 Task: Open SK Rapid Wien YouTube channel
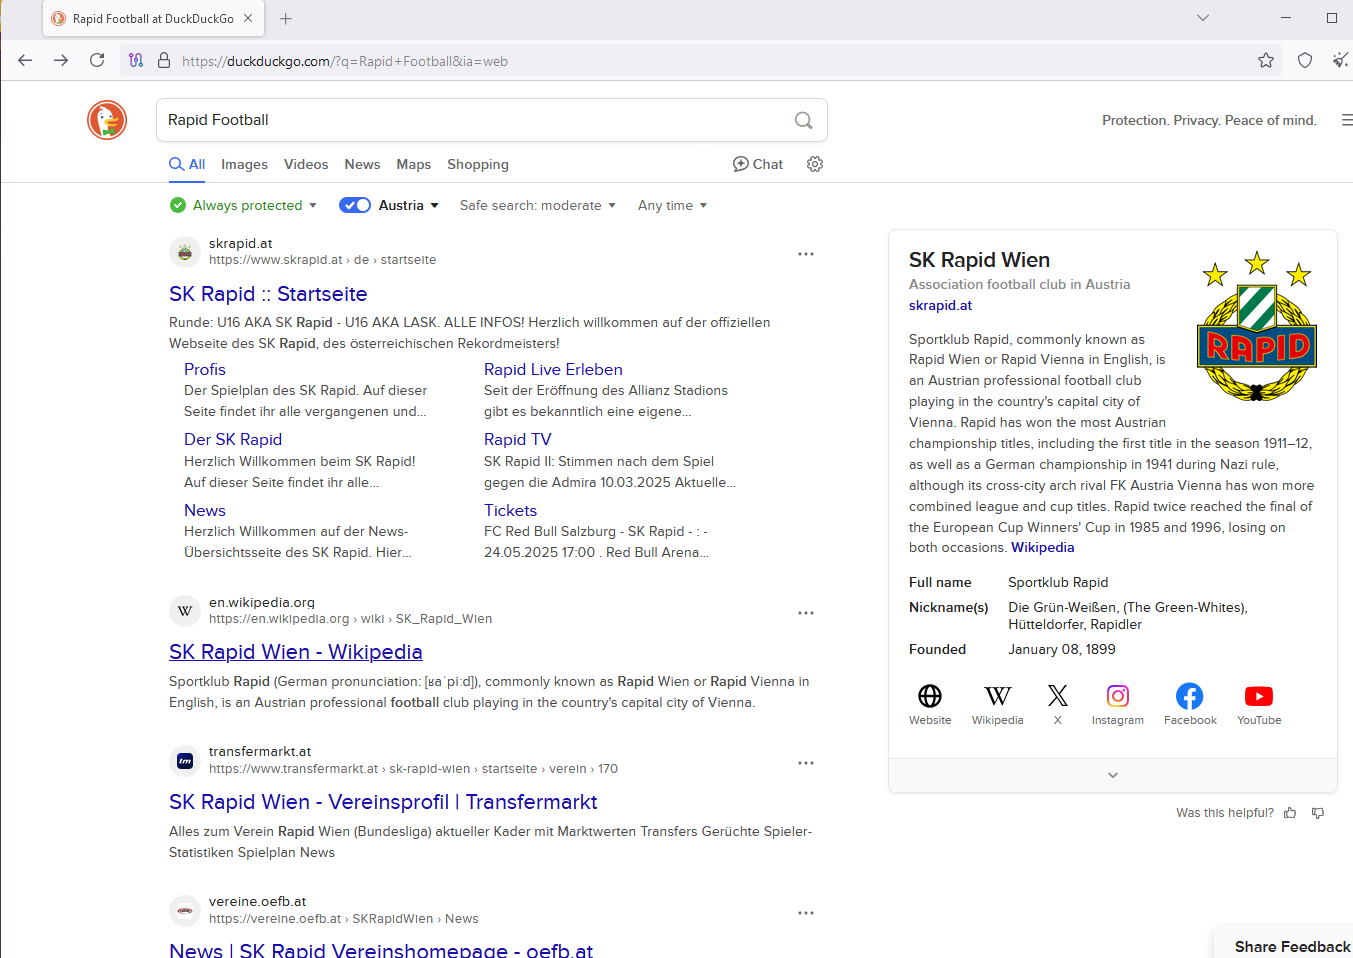1259,704
